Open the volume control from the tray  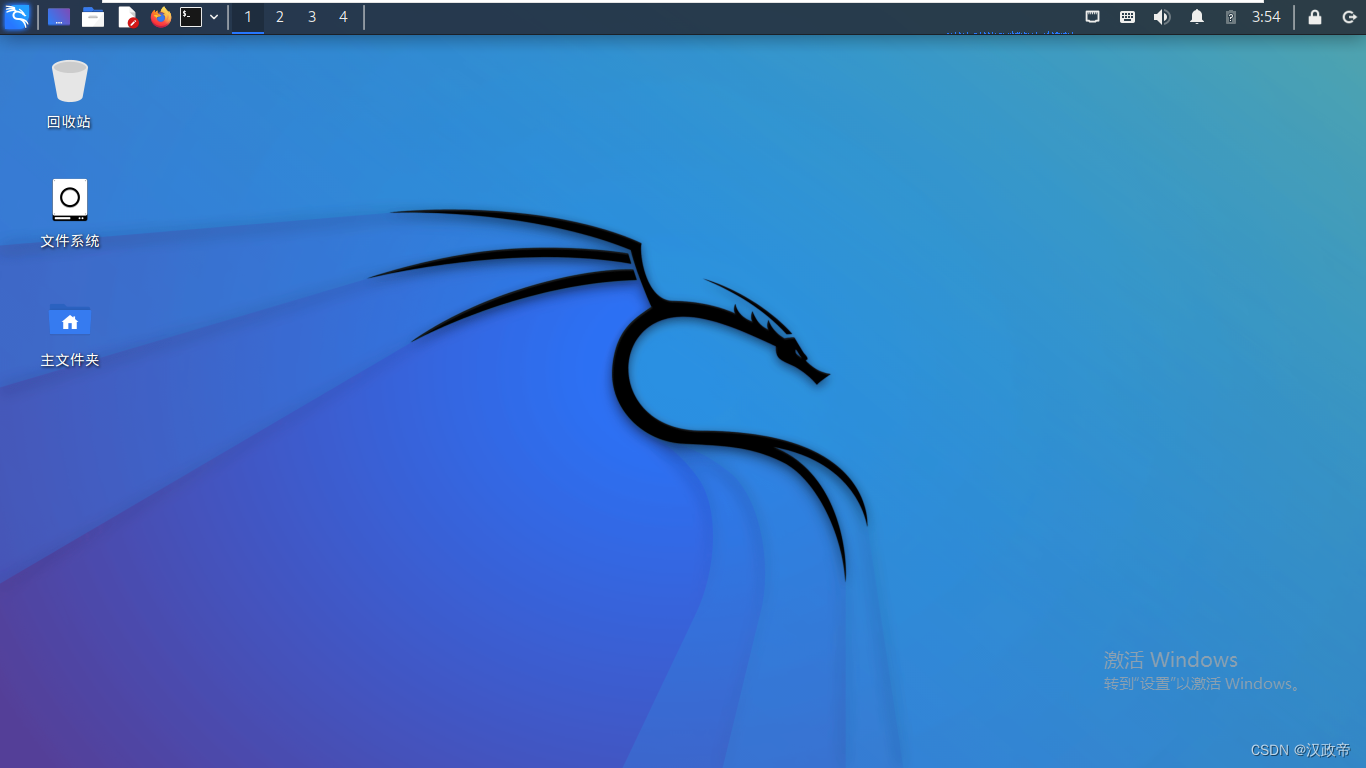pos(1162,16)
